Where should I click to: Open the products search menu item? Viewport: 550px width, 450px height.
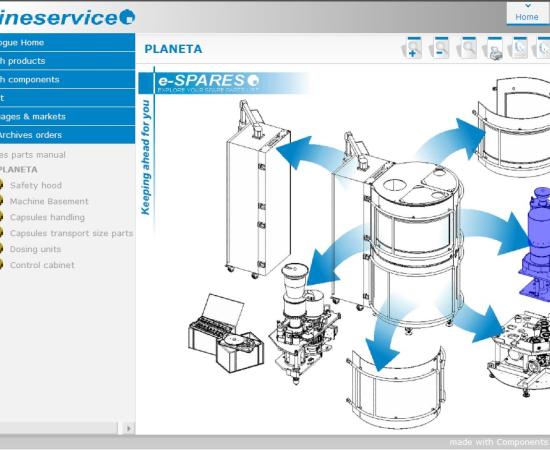click(x=67, y=61)
